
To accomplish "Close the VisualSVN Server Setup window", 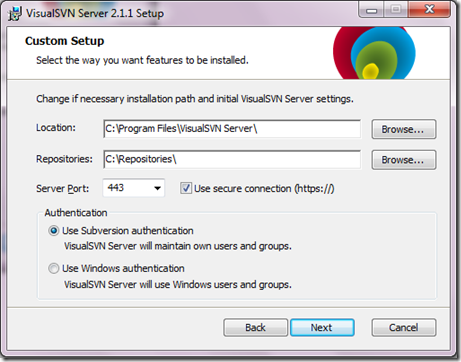I will 429,10.
